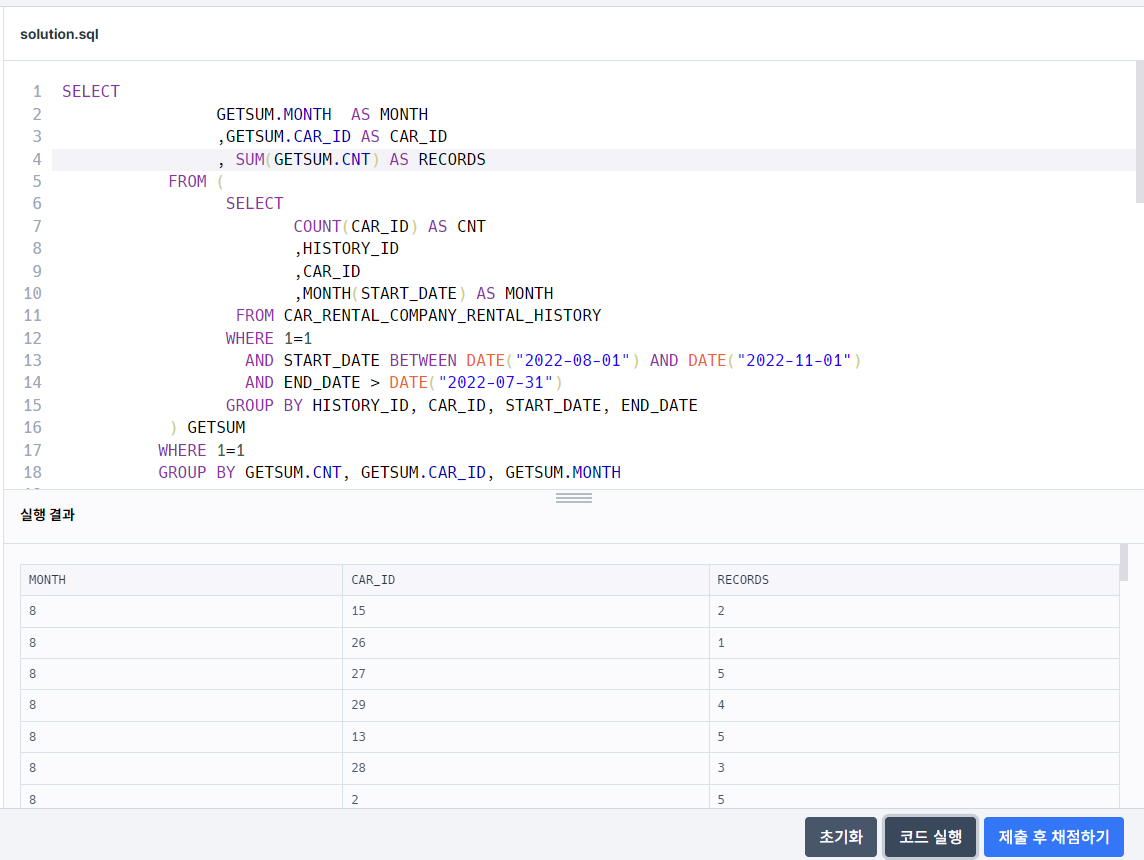This screenshot has height=860, width=1144.
Task: Click line number 13 in gutter
Action: [x=32, y=360]
